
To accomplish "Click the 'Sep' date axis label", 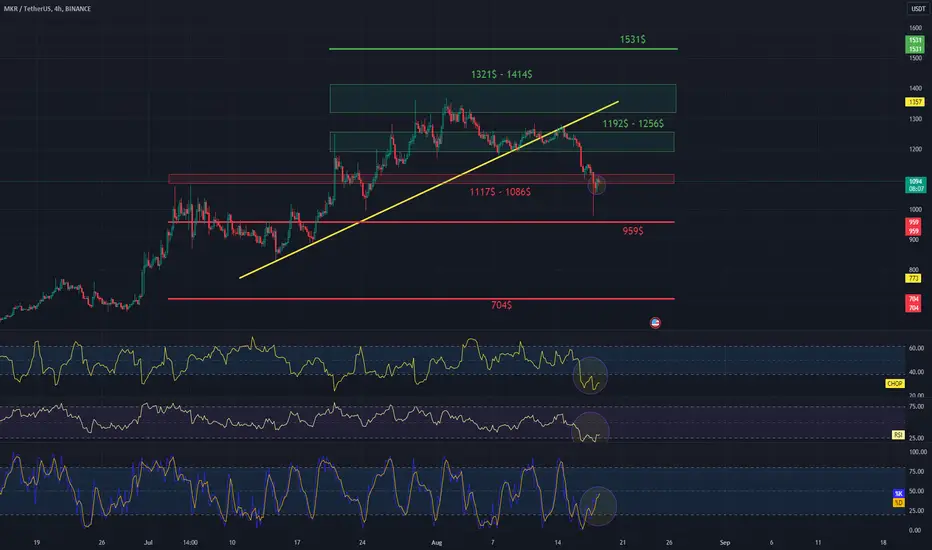I will pos(725,542).
